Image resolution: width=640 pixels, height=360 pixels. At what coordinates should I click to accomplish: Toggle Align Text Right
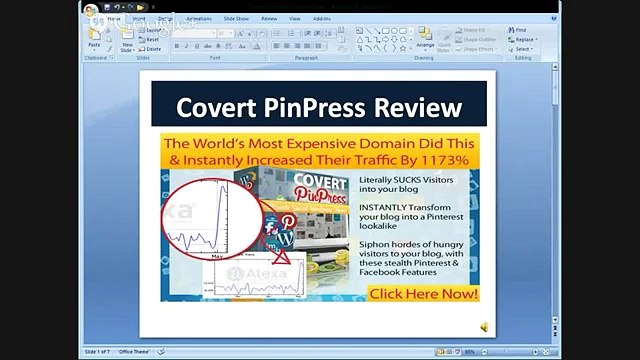(297, 46)
